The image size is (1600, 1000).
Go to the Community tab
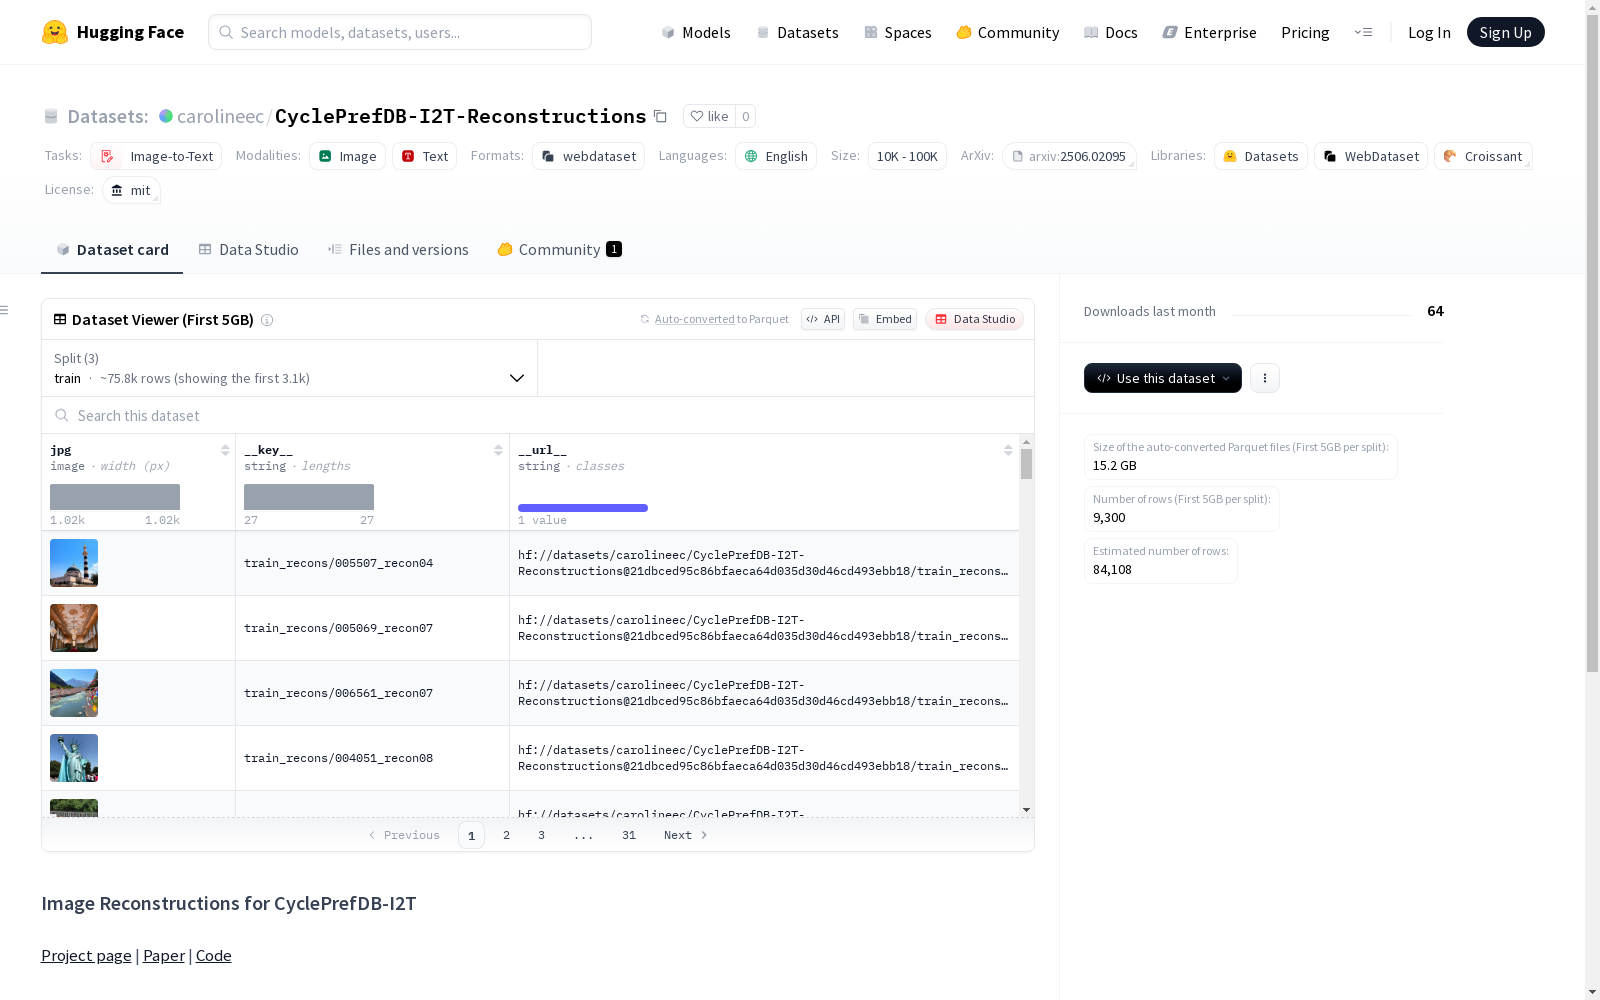click(x=559, y=250)
